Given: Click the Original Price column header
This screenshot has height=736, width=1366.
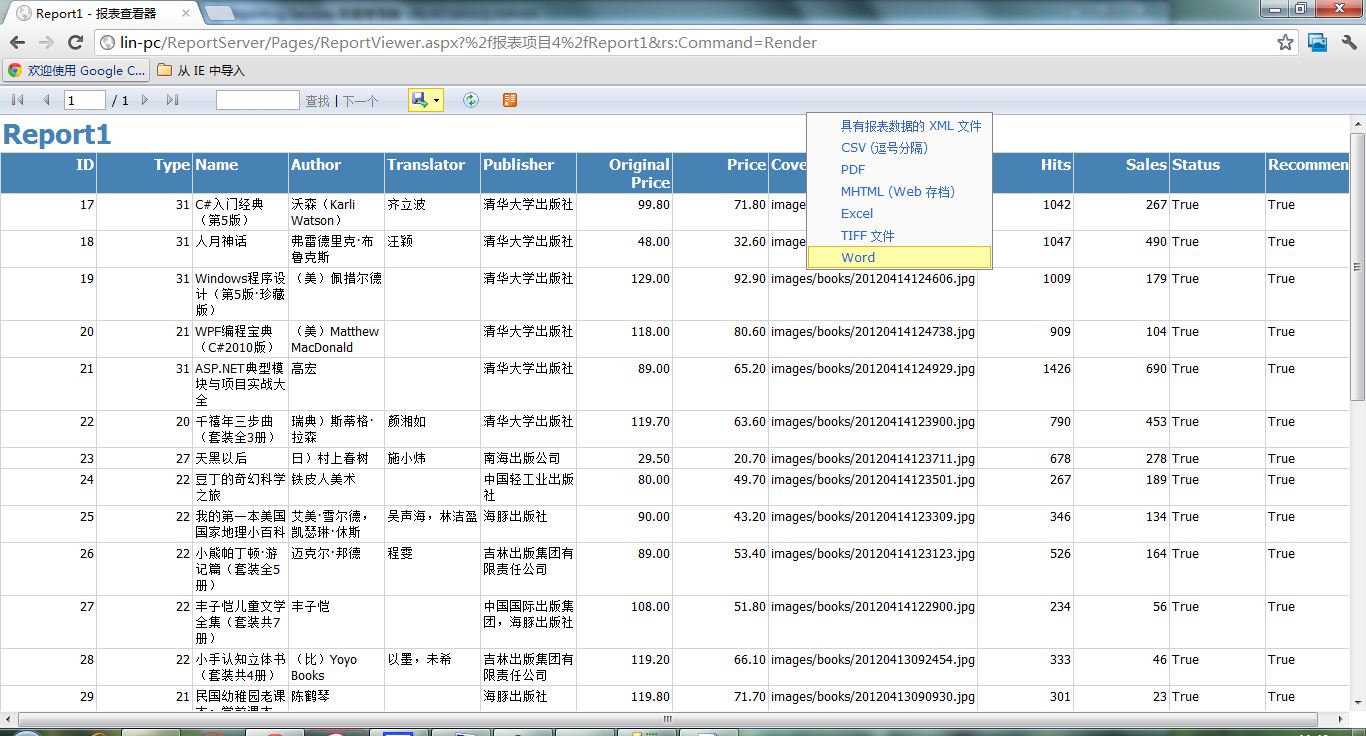Looking at the screenshot, I should pyautogui.click(x=625, y=173).
